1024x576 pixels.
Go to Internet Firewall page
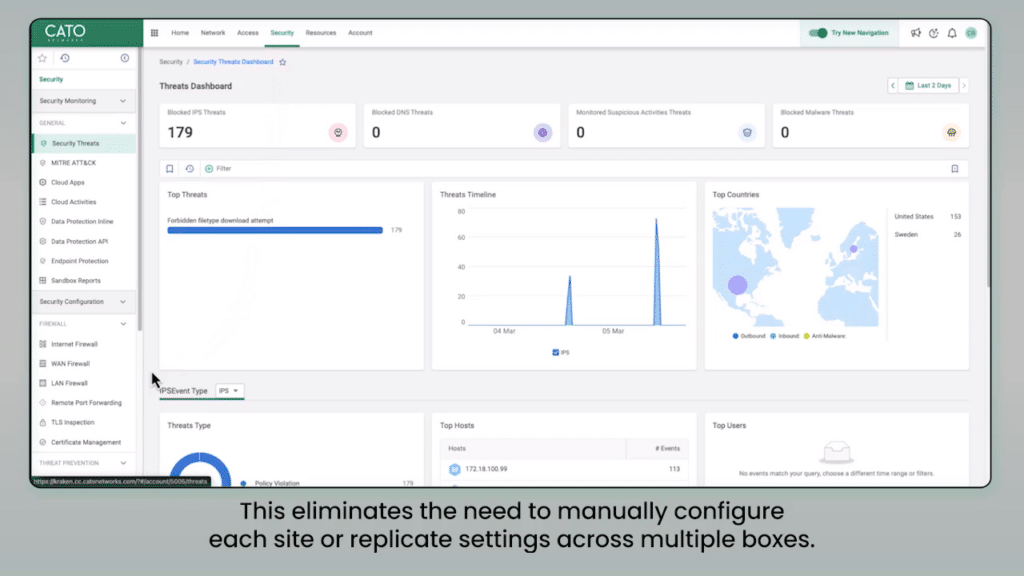[74, 344]
